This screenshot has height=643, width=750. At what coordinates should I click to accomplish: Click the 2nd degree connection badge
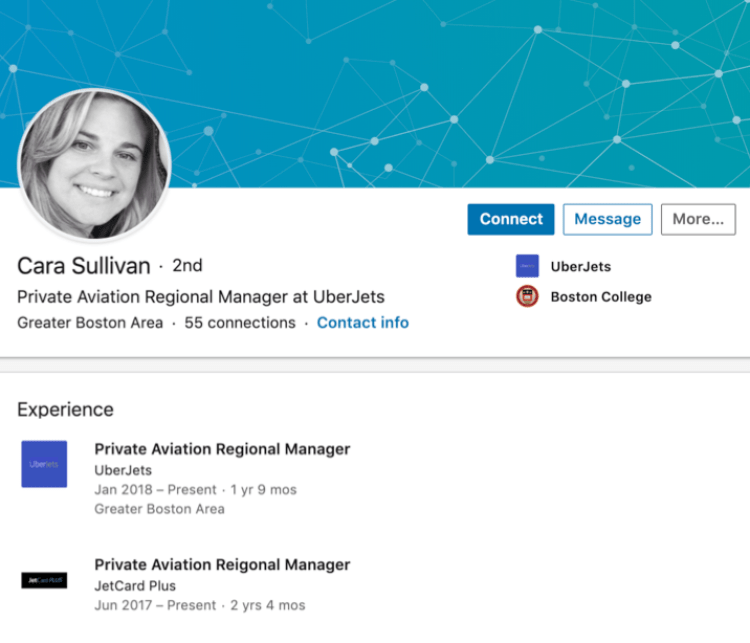coord(187,266)
